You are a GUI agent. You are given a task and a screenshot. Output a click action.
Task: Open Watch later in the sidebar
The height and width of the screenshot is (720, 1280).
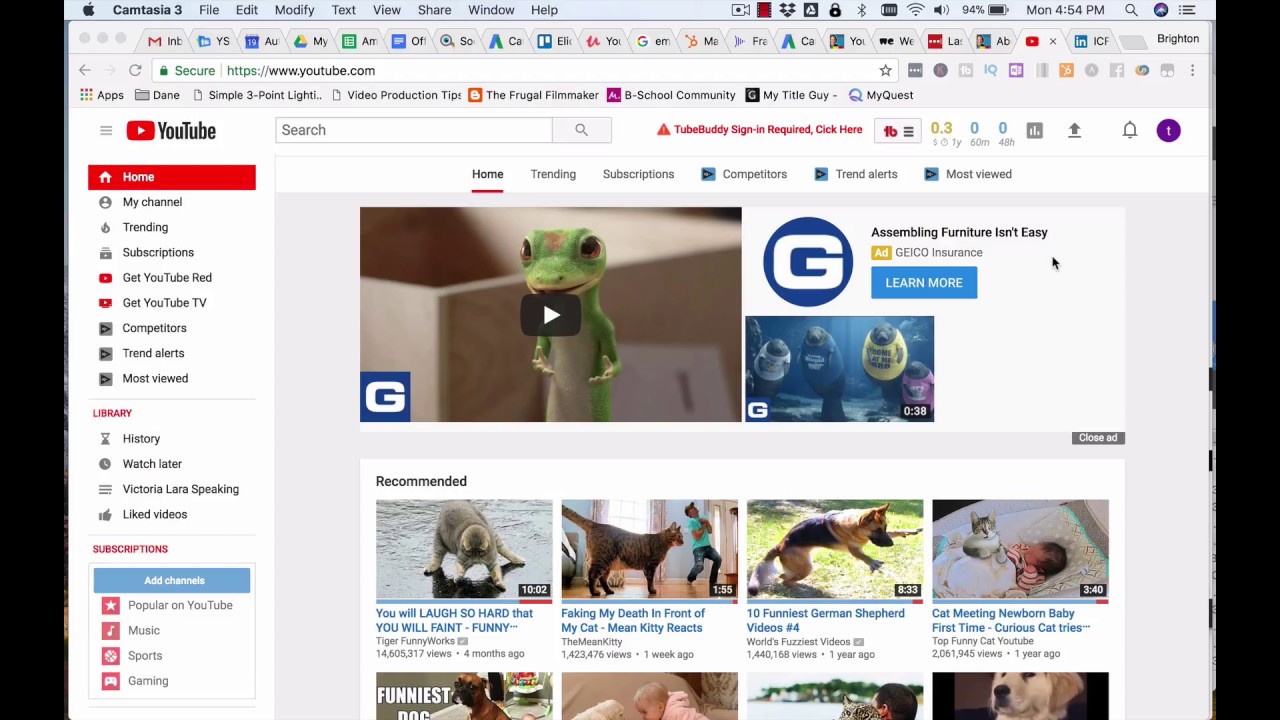tap(152, 464)
